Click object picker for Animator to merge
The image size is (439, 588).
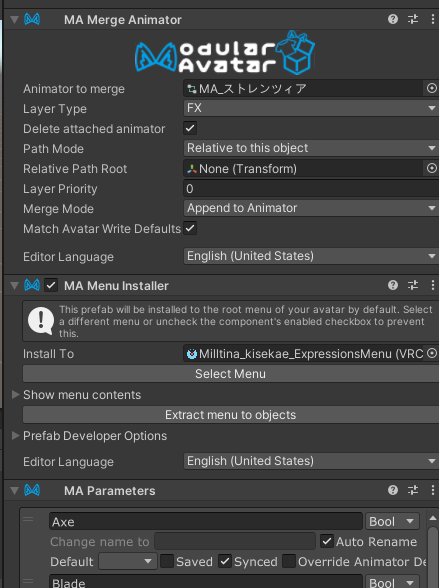[x=432, y=88]
